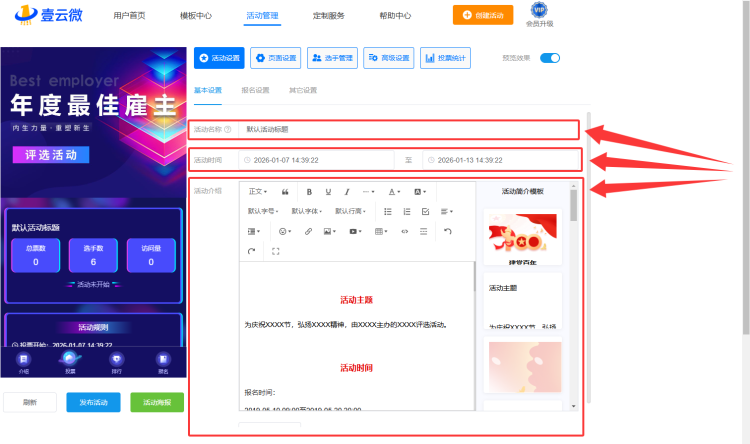Screen dimensions: 750x444
Task: Open the font color picker dropdown
Action: (x=394, y=191)
